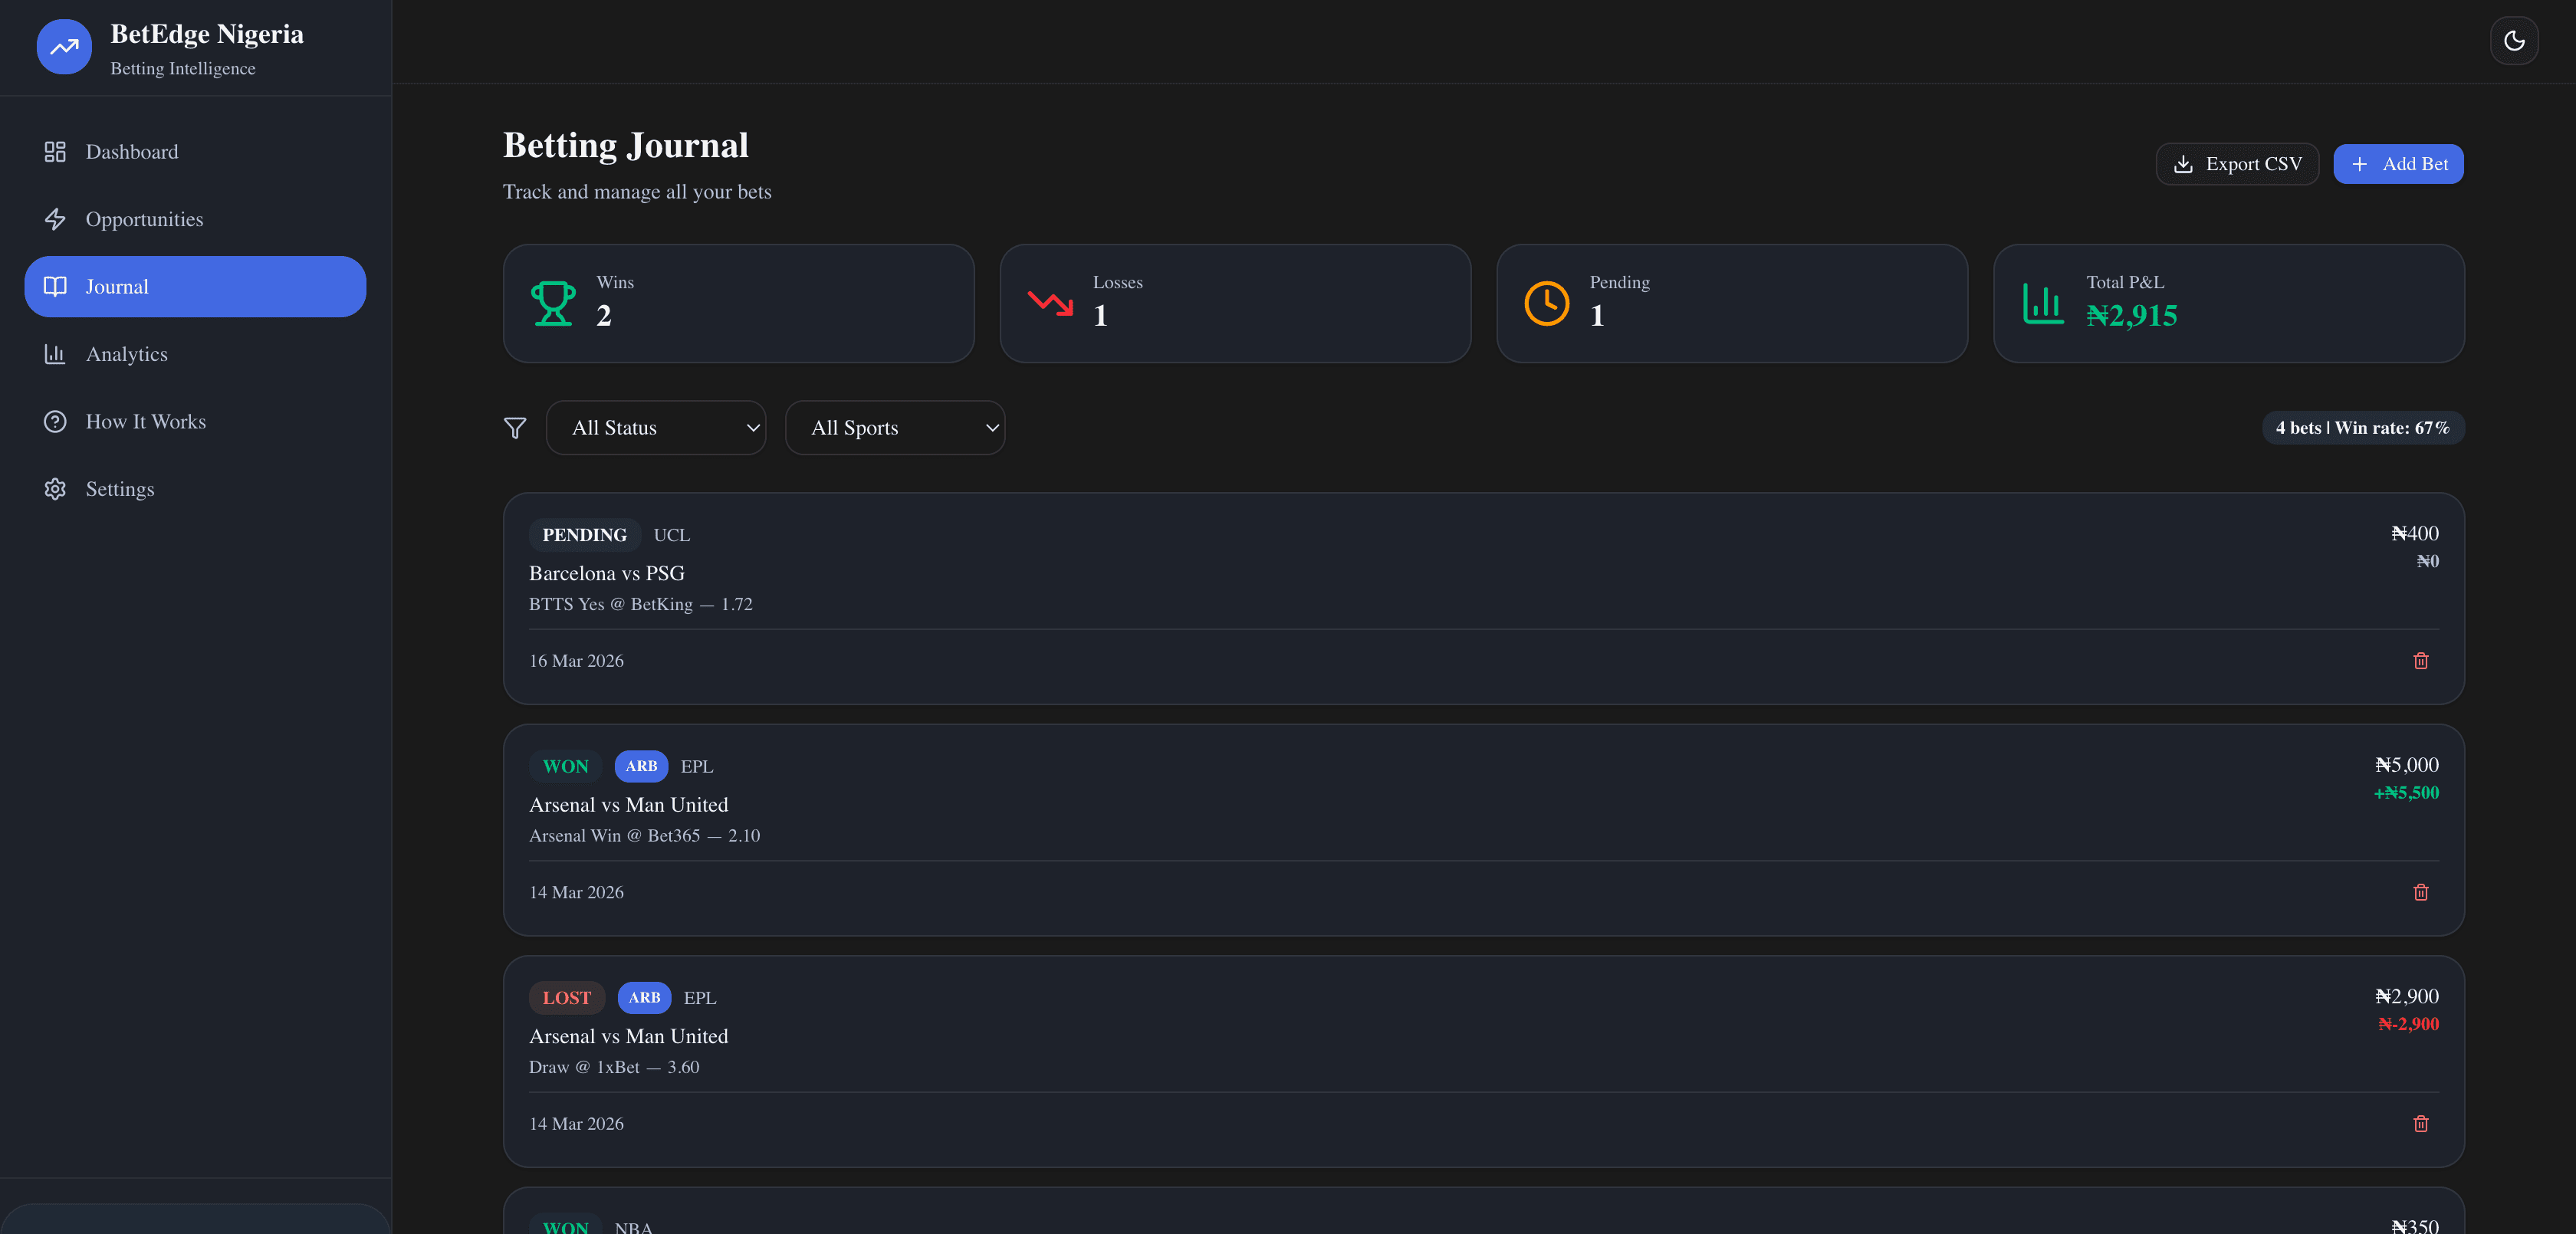Click the Add Bet button
This screenshot has width=2576, height=1234.
(2398, 163)
